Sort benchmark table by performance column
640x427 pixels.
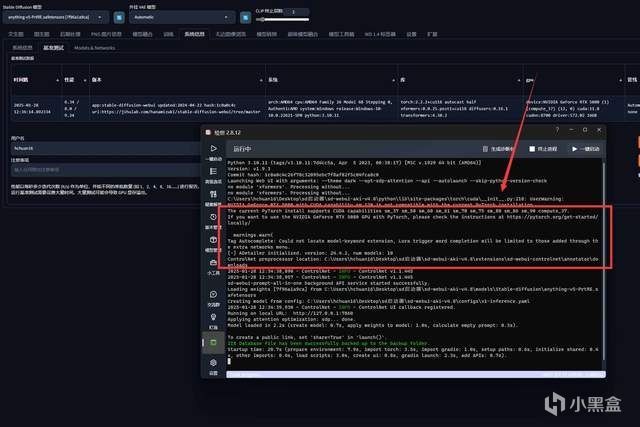85,80
